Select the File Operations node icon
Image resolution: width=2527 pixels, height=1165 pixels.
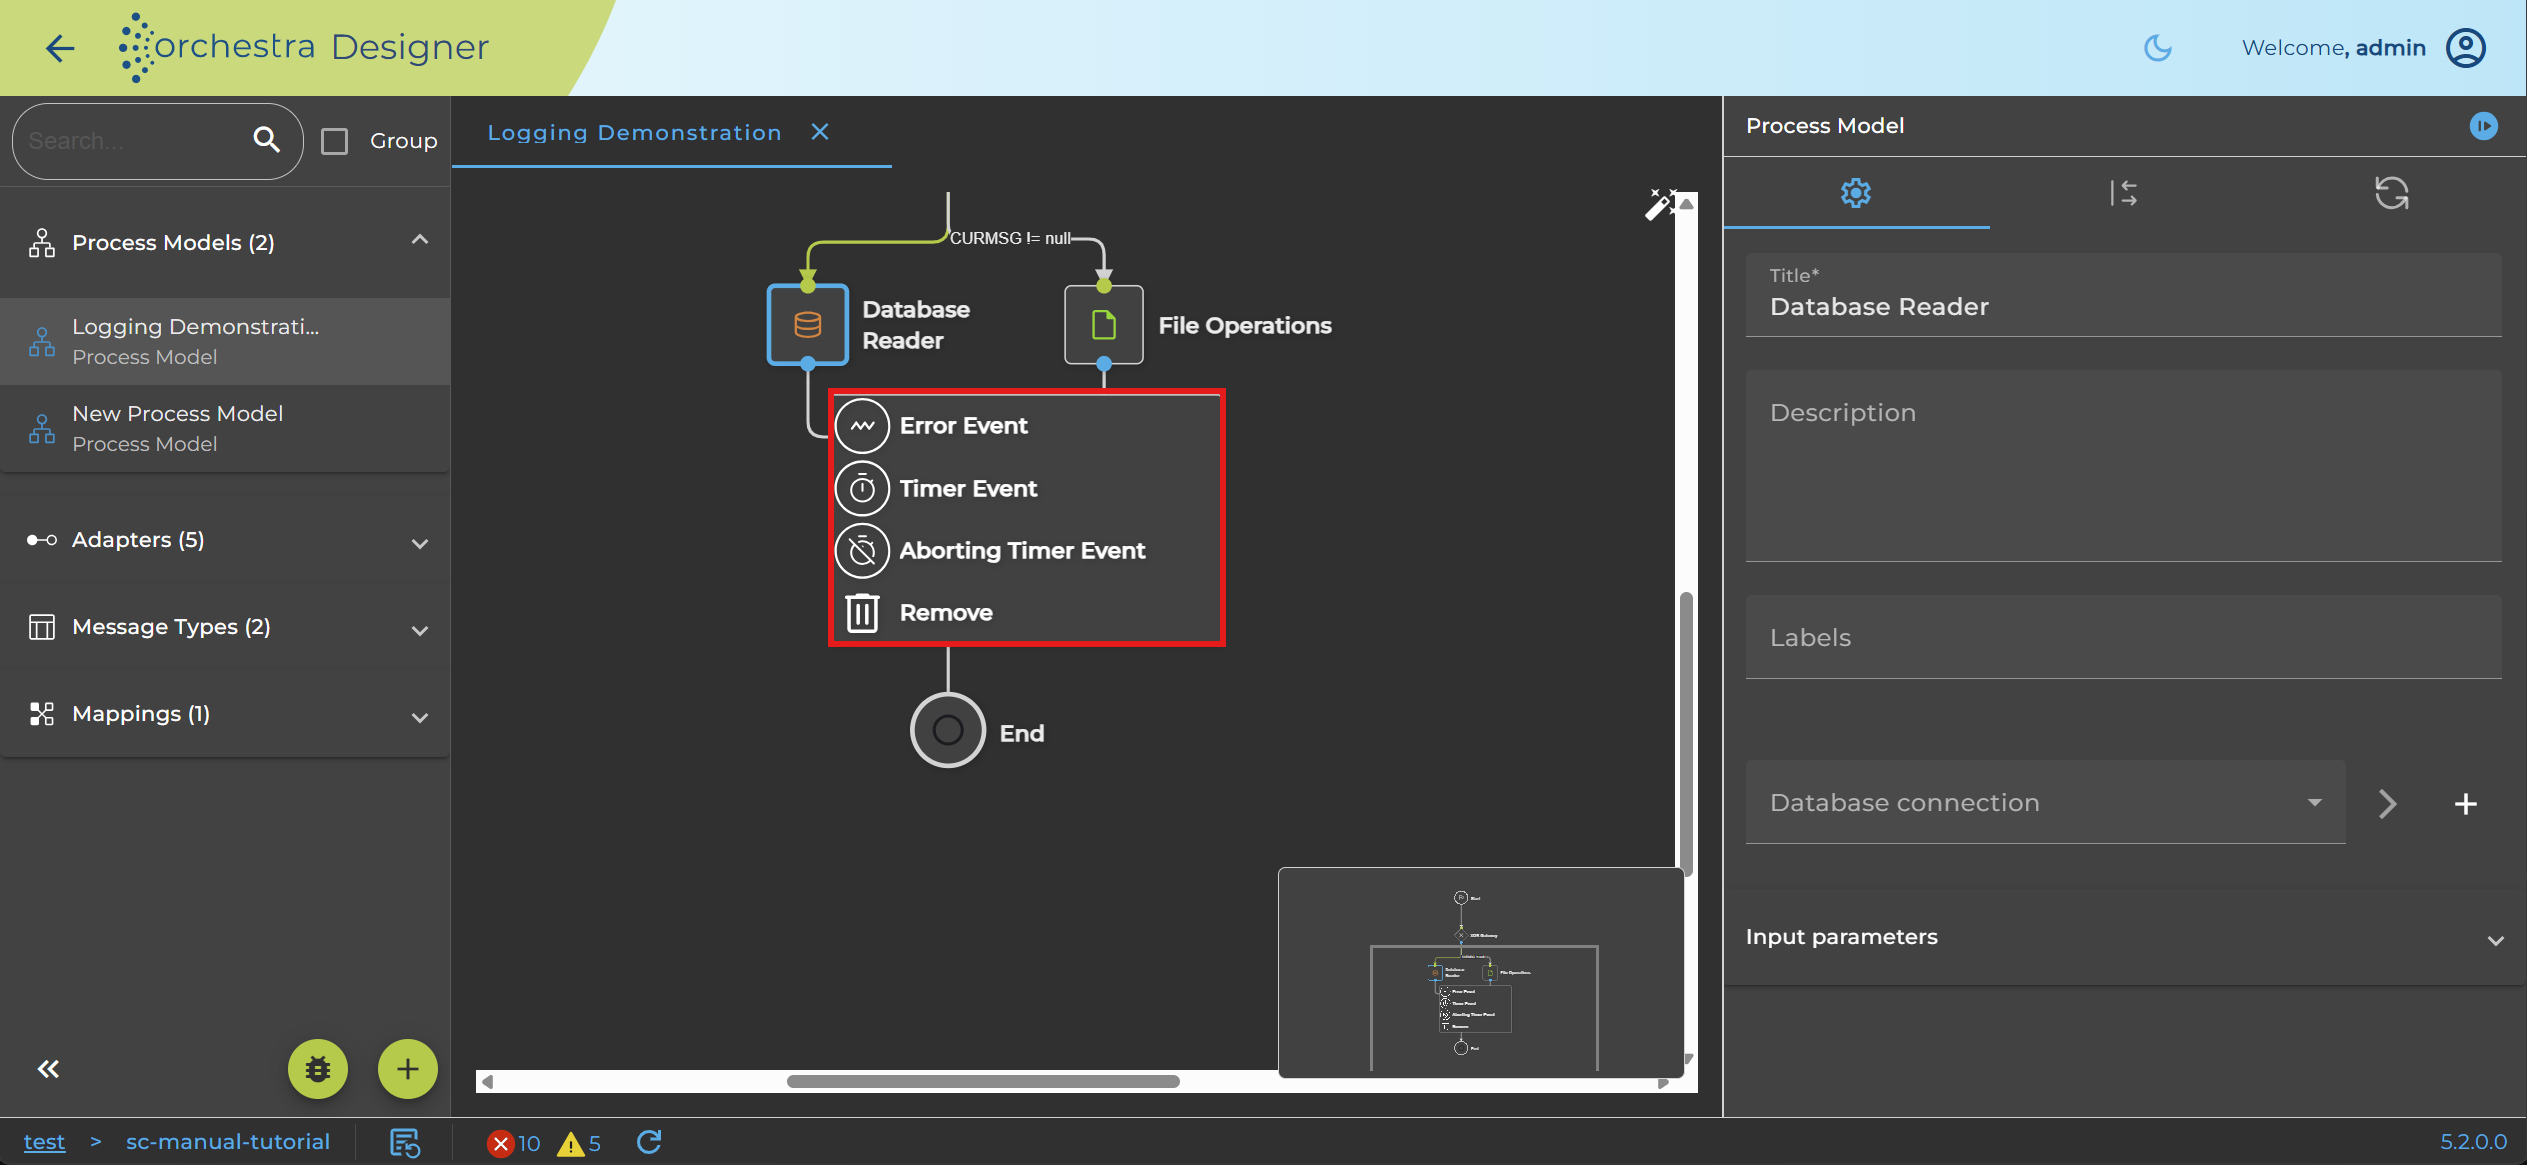[1104, 325]
